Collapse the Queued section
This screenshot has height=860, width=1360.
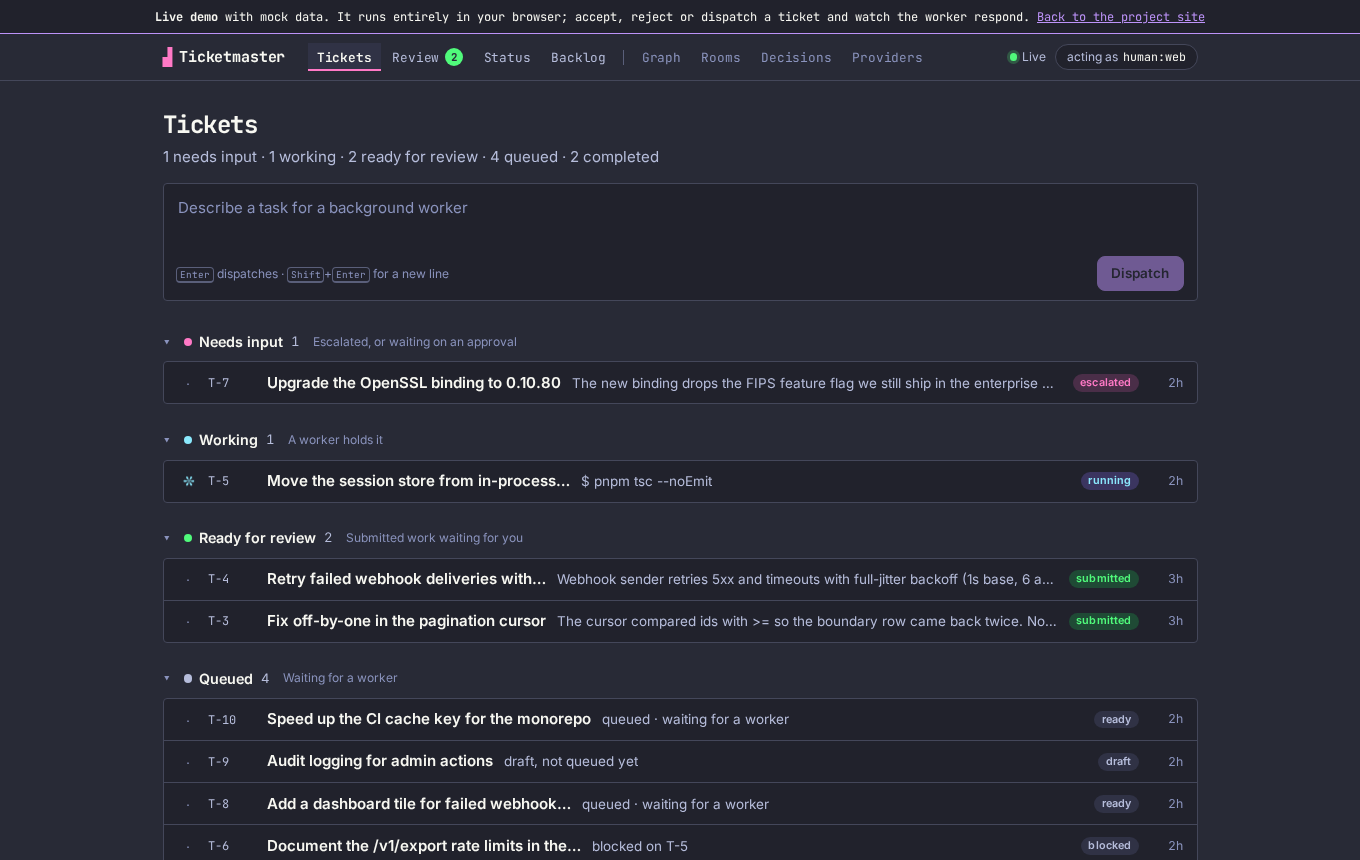point(167,678)
